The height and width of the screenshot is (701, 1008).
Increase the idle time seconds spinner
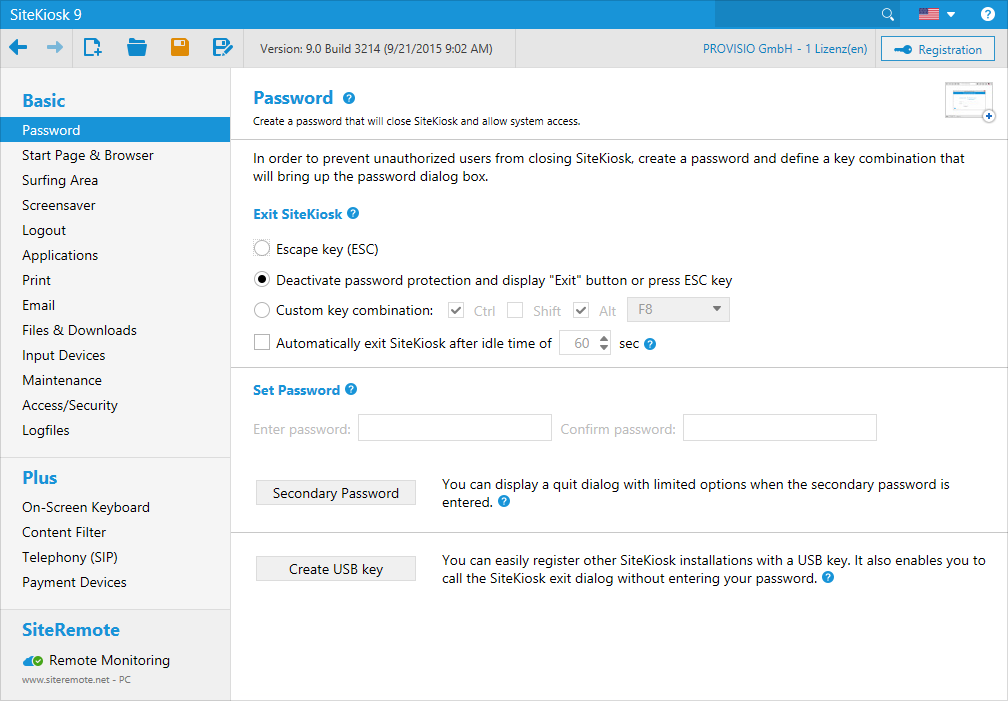coord(604,338)
